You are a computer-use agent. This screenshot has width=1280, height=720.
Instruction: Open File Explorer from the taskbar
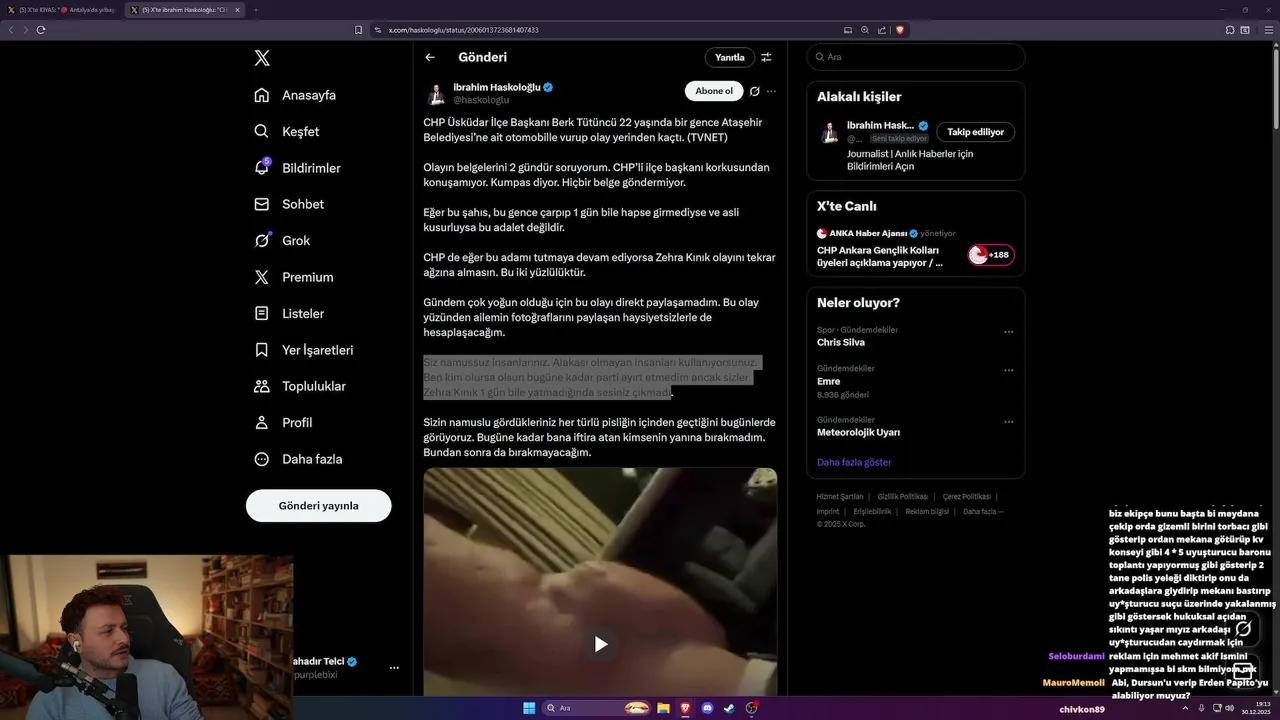tap(663, 708)
